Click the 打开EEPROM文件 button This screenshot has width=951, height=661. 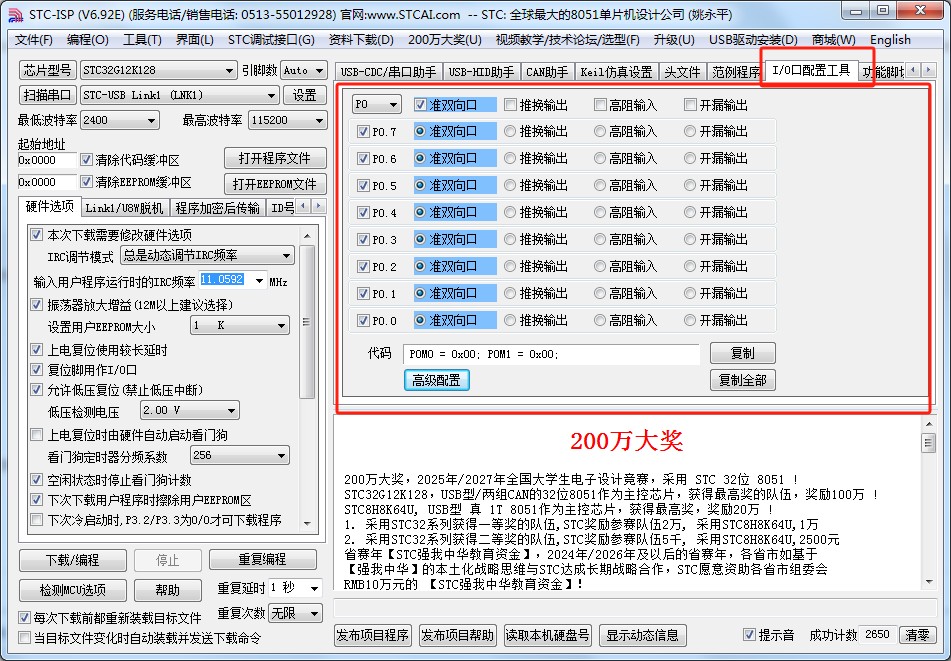coord(275,184)
